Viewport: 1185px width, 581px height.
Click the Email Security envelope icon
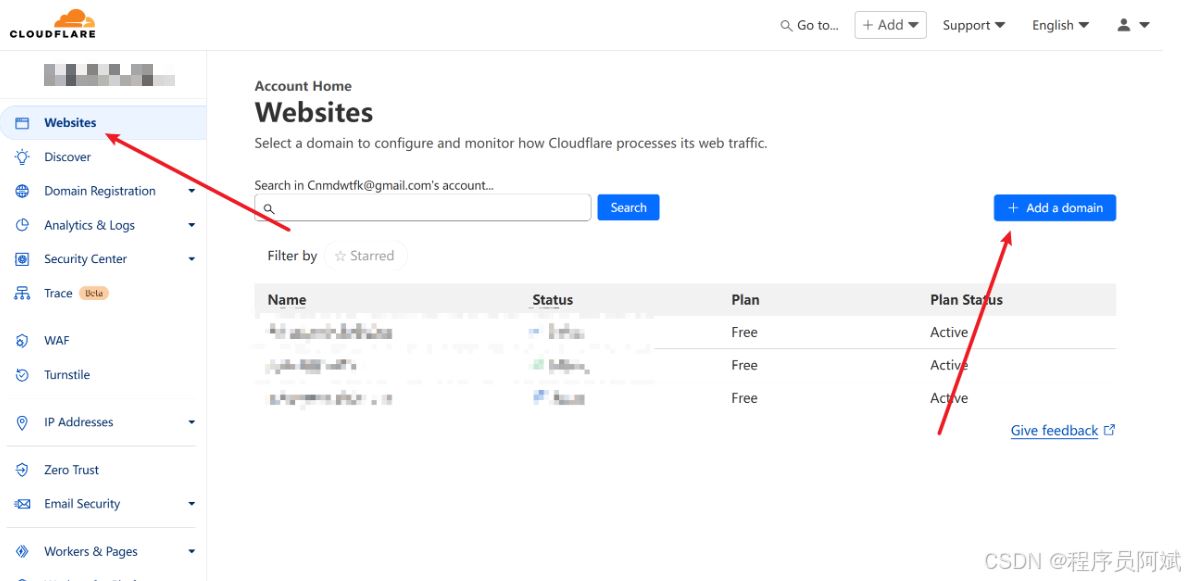pyautogui.click(x=22, y=504)
